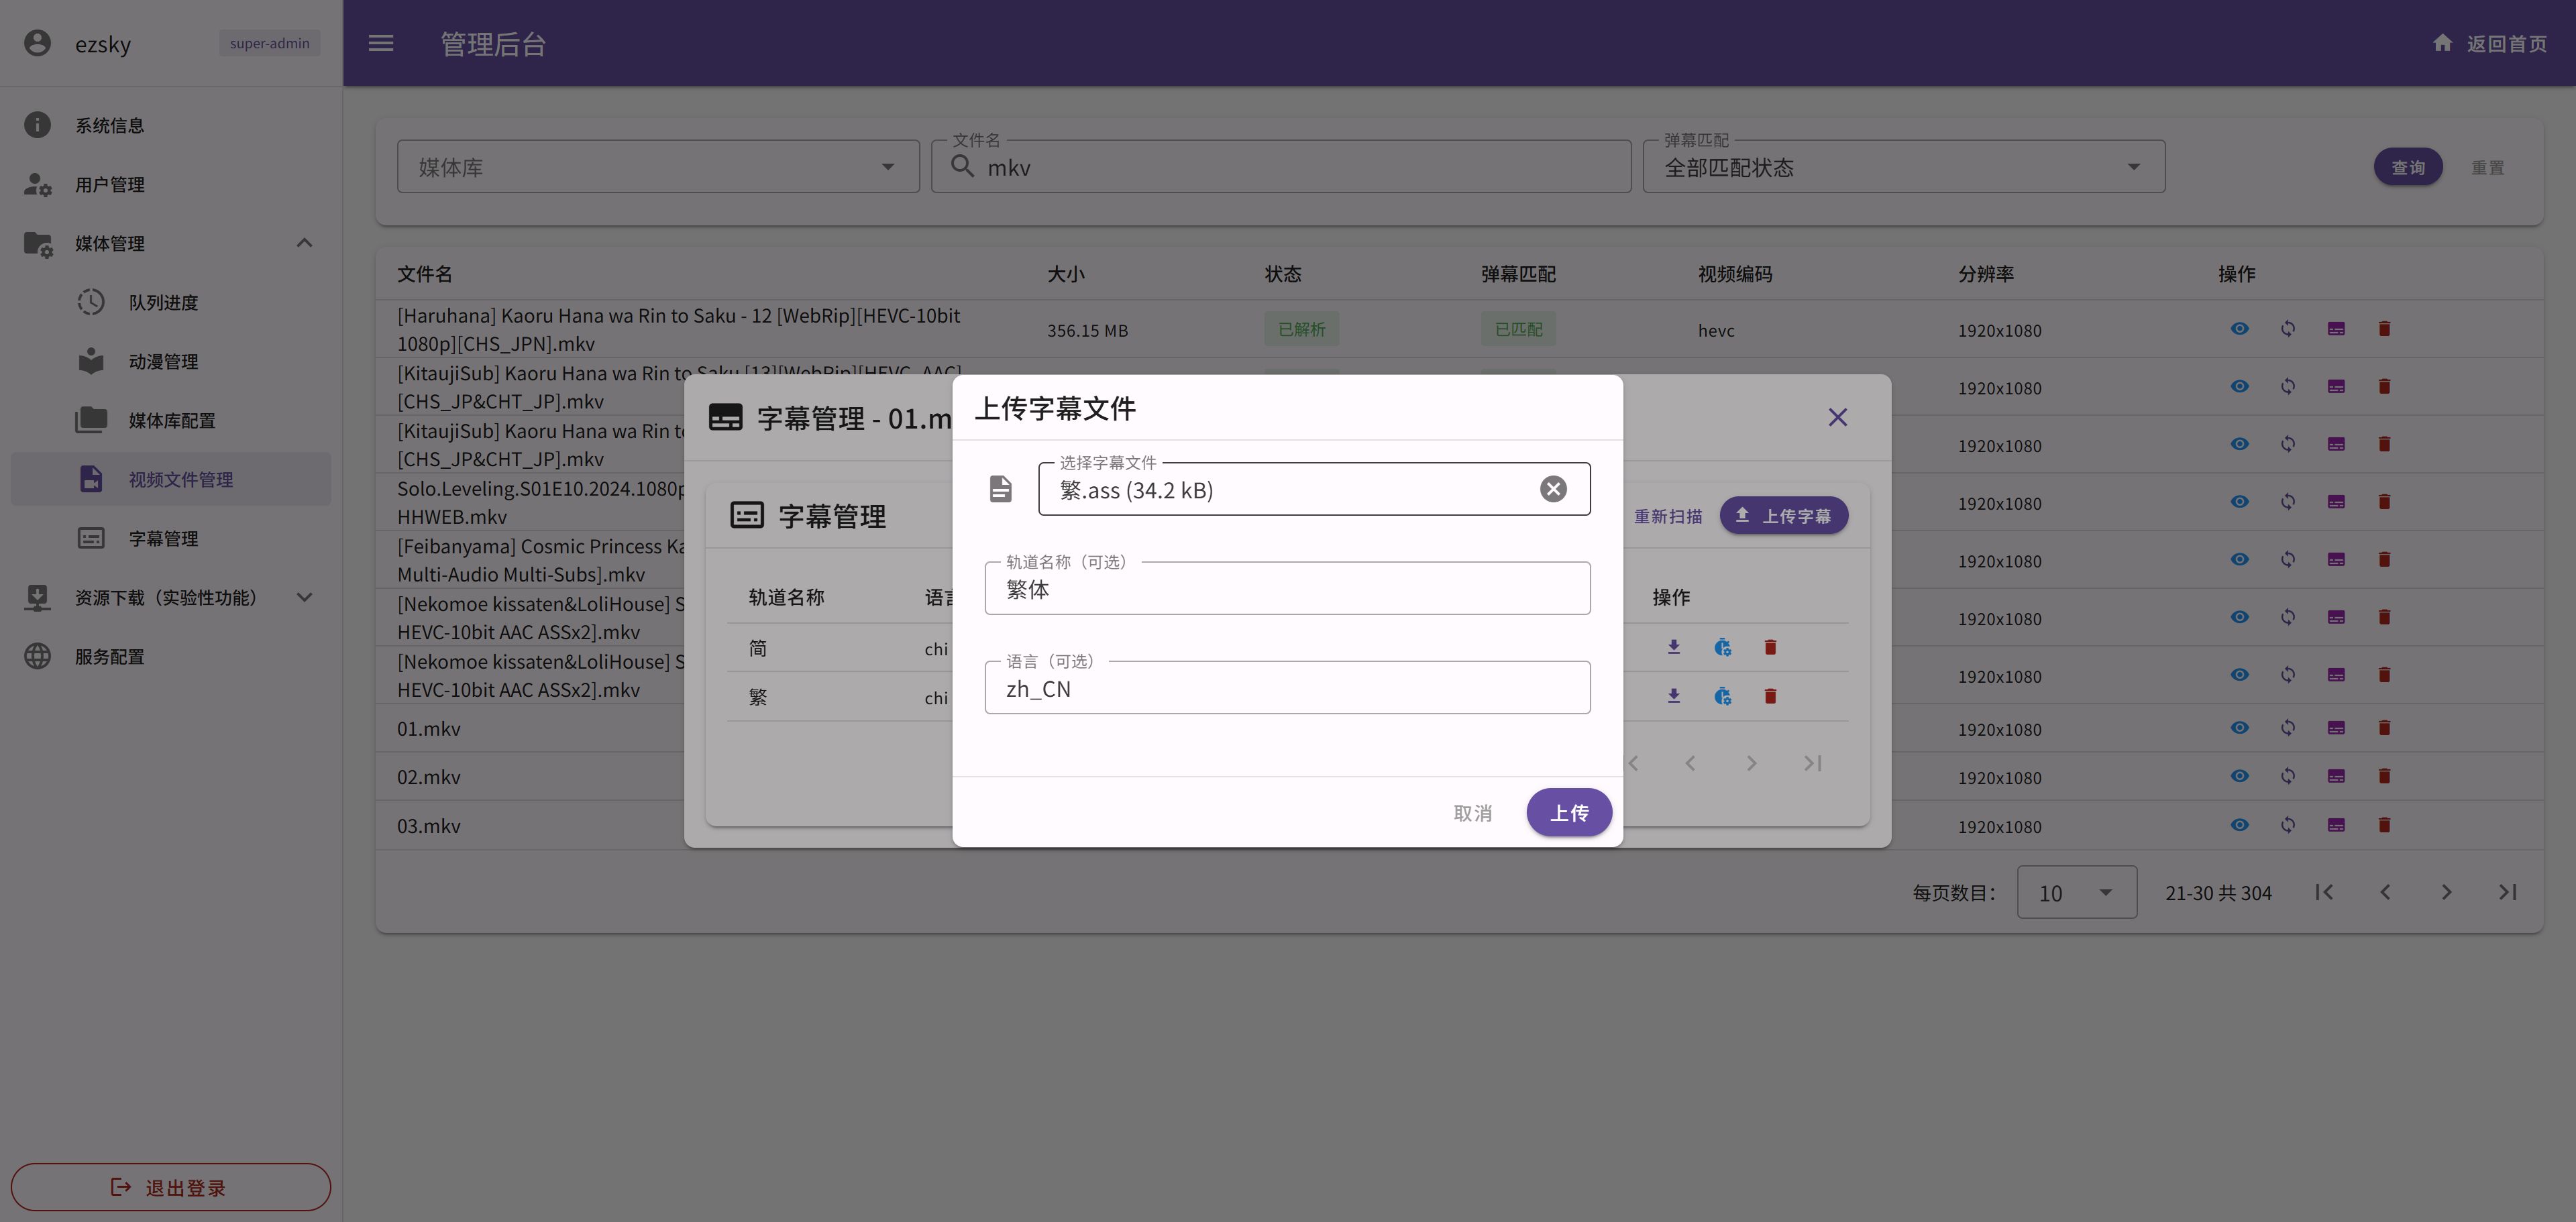The image size is (2576, 1222).
Task: Delete the 繁 subtitle track
Action: coord(1770,696)
